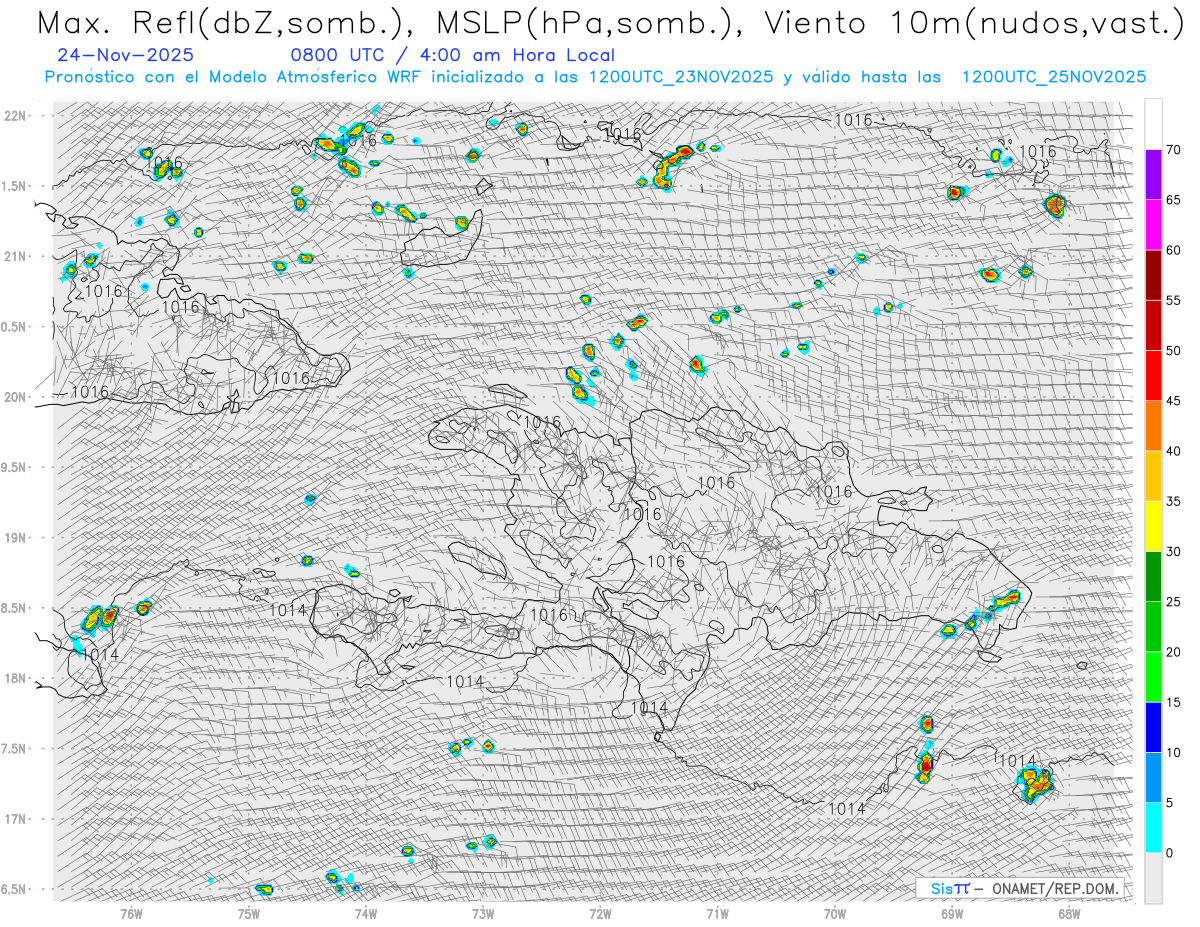Image resolution: width=1200 pixels, height=927 pixels.
Task: Select the '71W' longitude axis label
Action: point(717,913)
